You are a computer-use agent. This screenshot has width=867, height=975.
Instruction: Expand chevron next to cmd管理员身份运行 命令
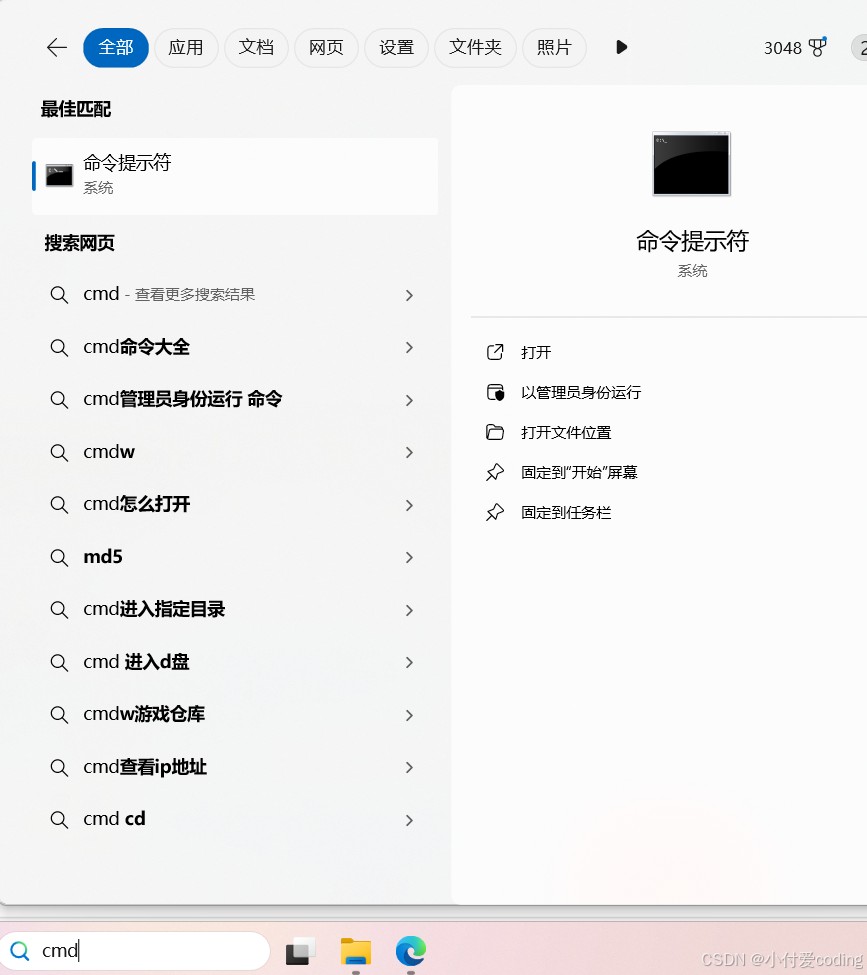[409, 400]
